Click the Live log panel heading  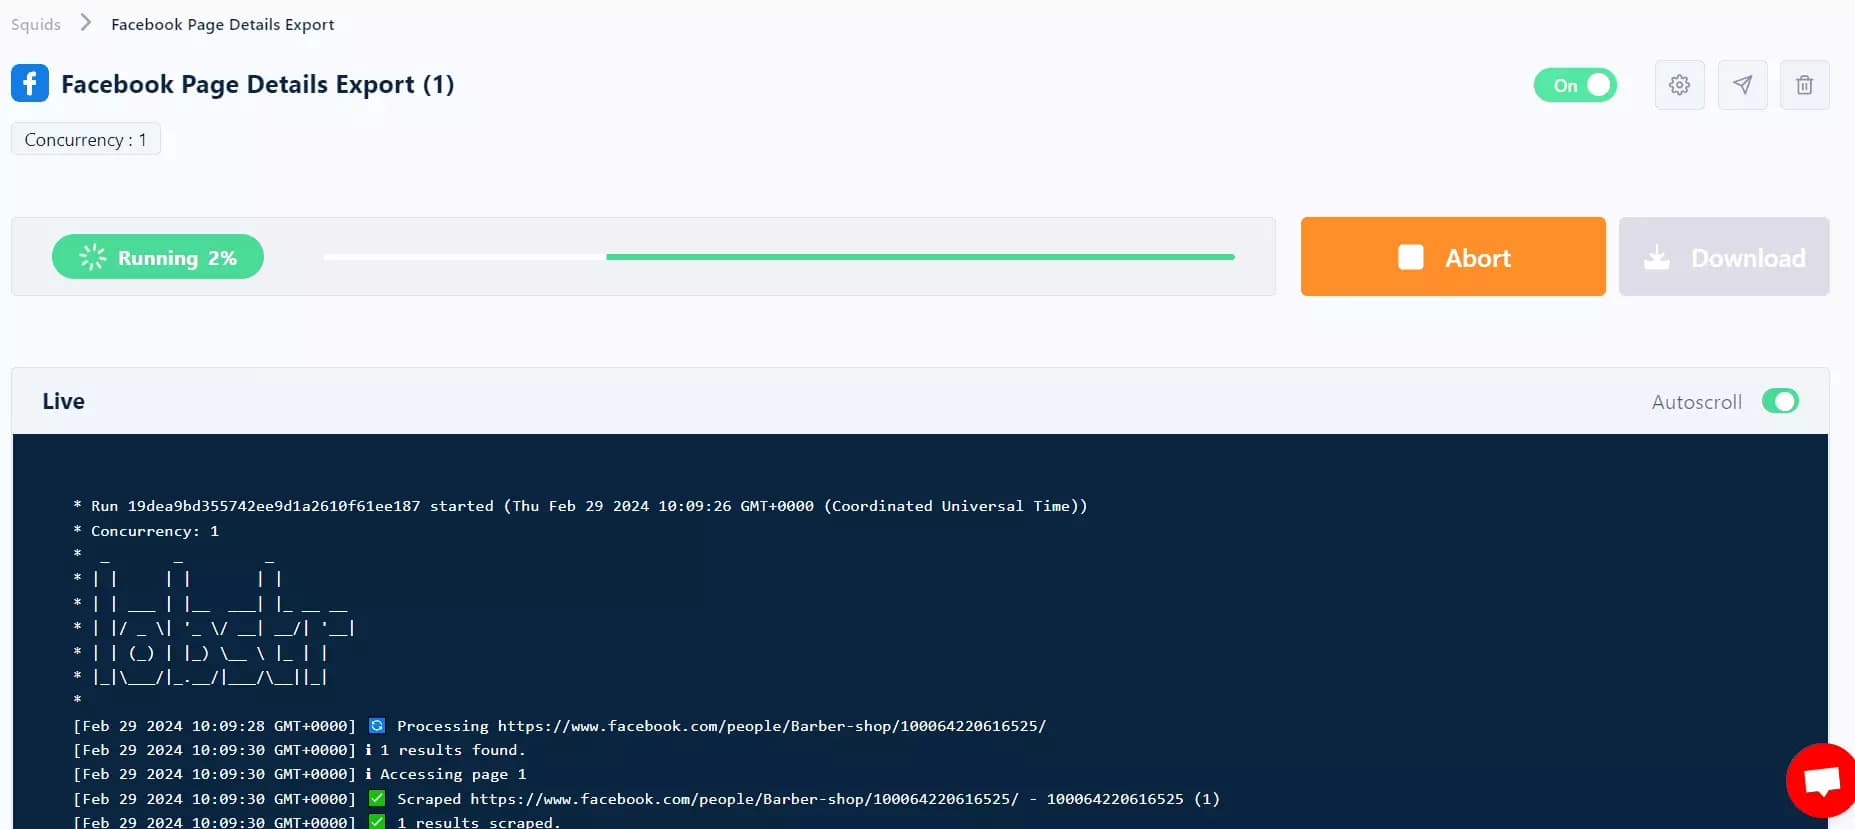pos(63,401)
